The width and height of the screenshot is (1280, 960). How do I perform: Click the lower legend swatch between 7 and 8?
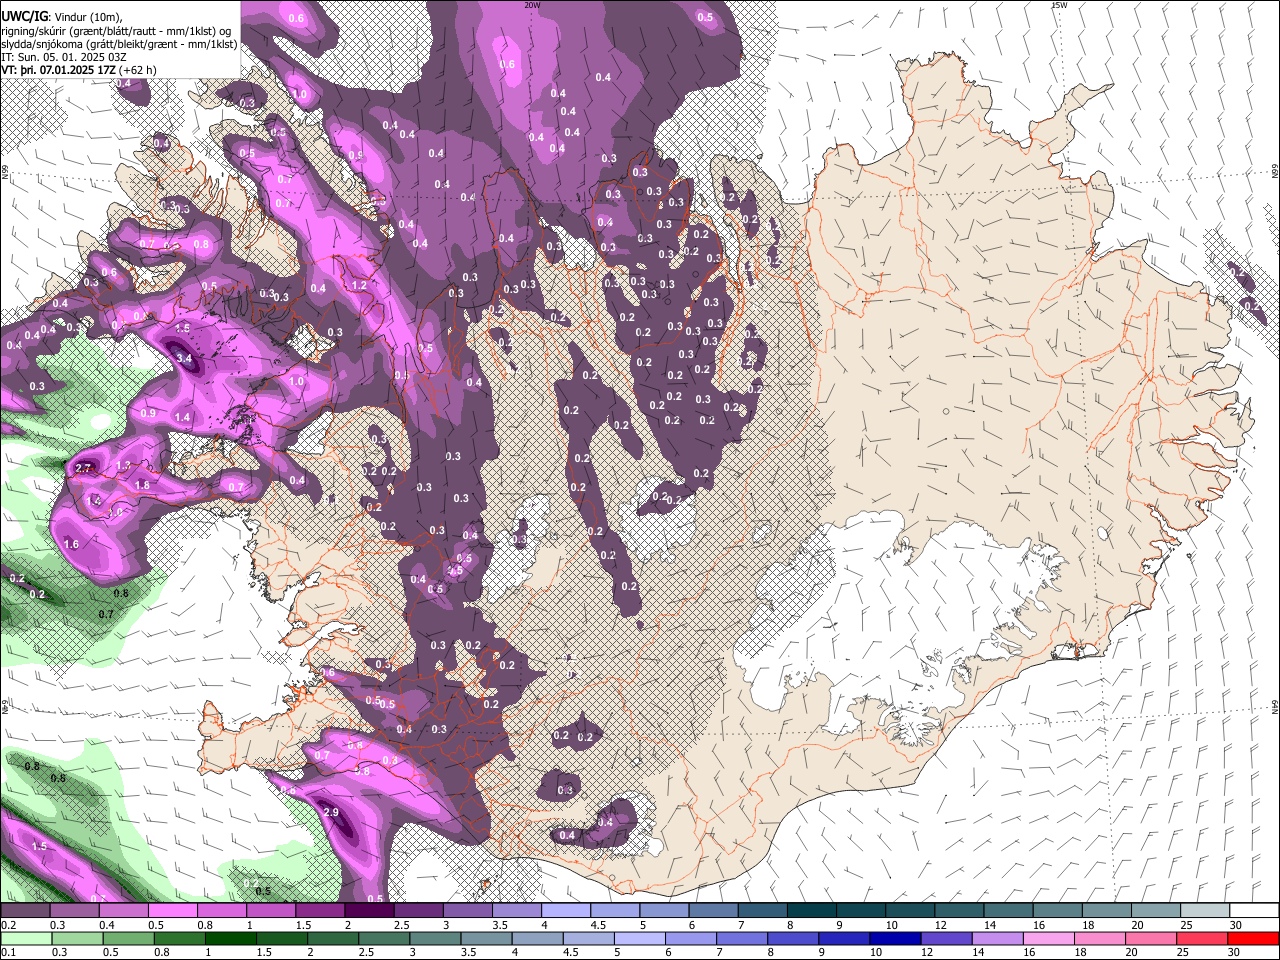(740, 939)
